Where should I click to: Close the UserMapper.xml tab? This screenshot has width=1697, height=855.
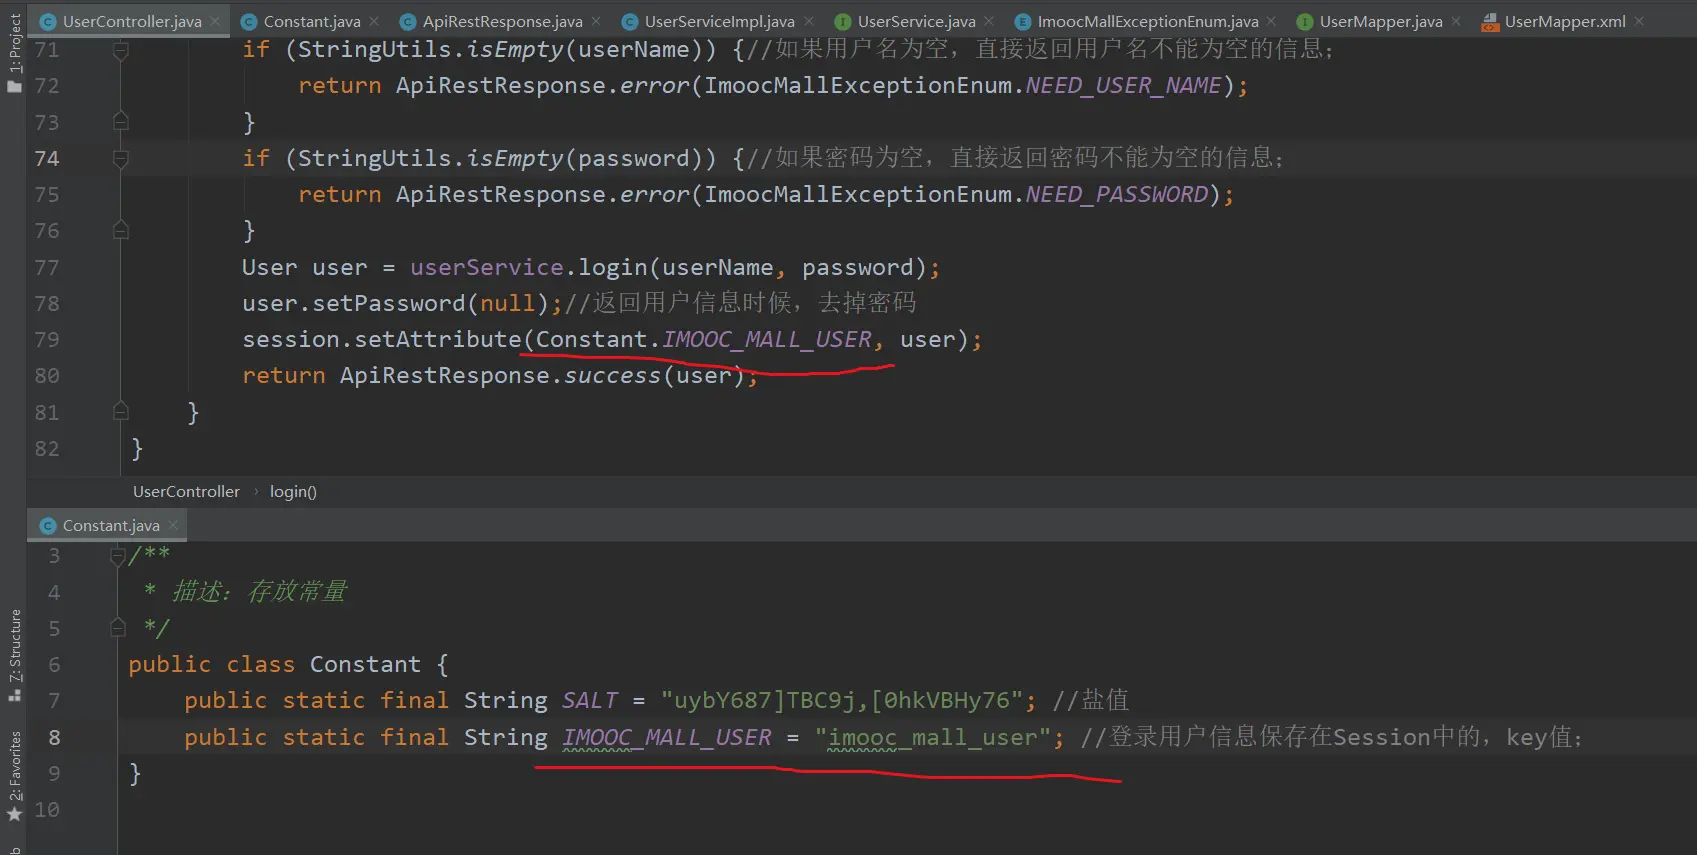click(x=1639, y=21)
